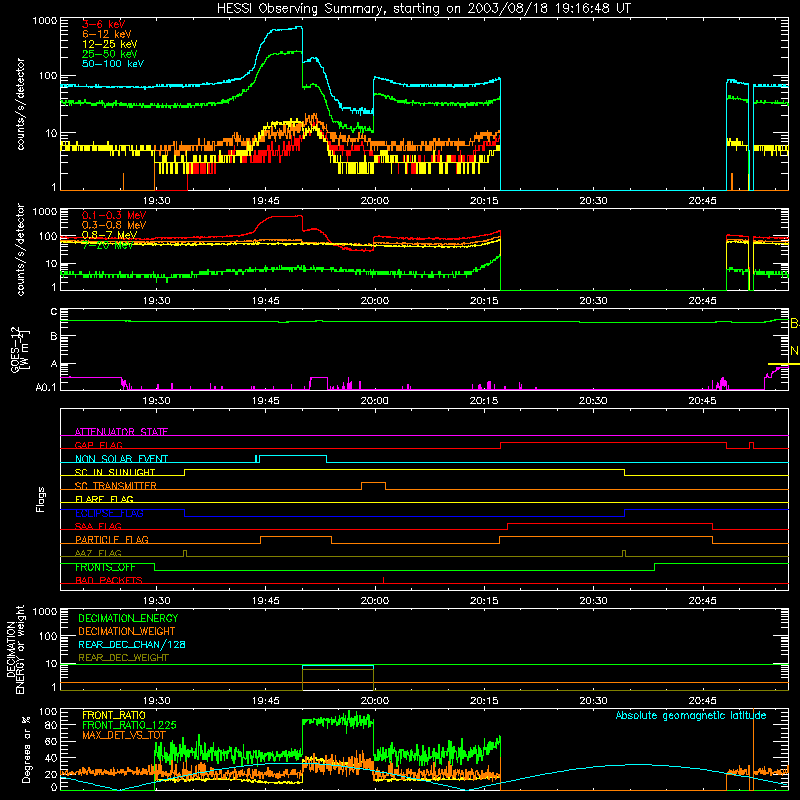Click '20:45' tick under the keV counts panel
Viewport: 800px width, 800px height.
(x=702, y=201)
